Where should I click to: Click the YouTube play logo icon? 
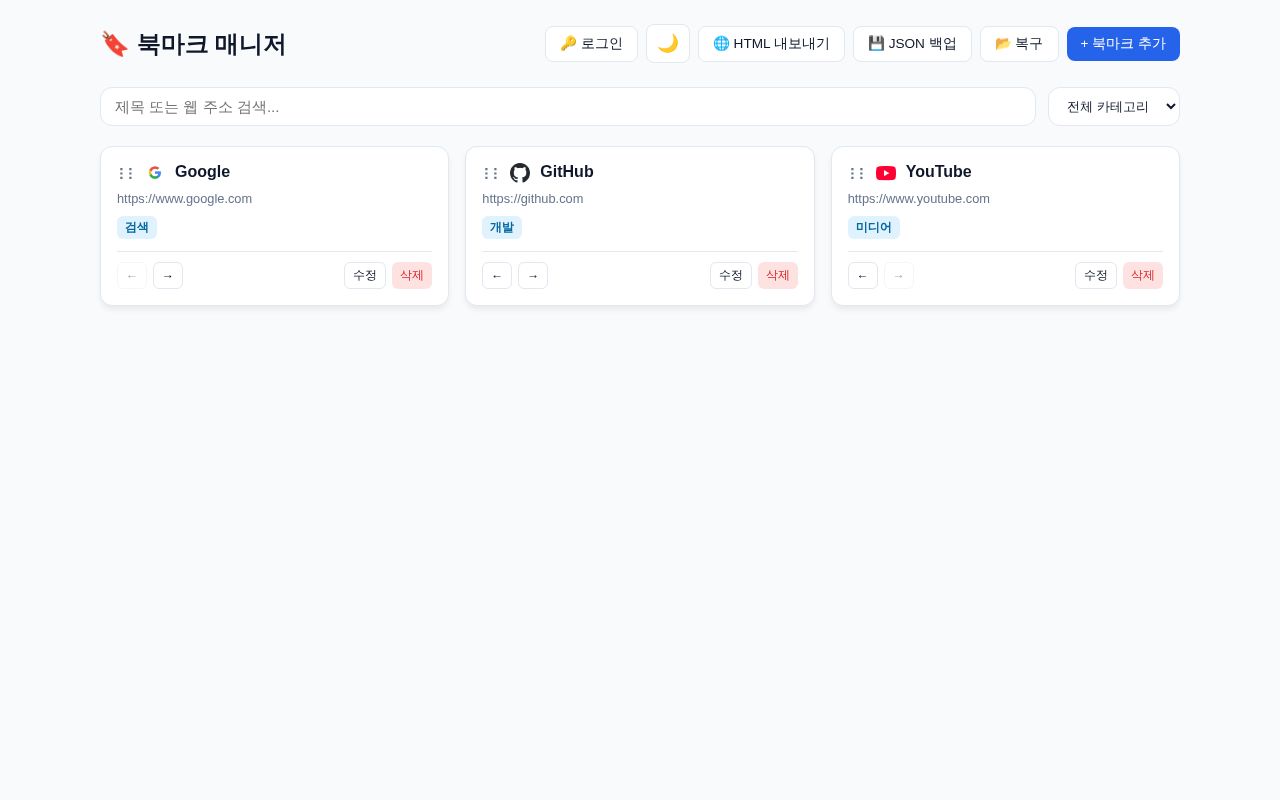[886, 173]
